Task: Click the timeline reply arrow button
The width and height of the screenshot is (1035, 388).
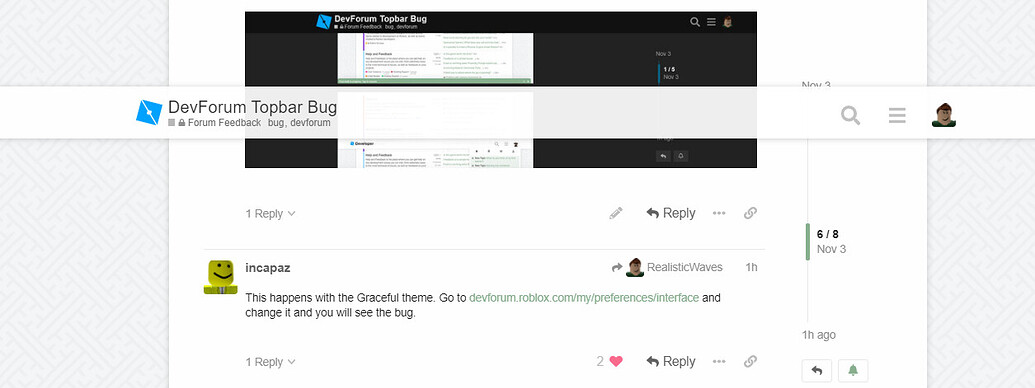Action: (x=817, y=371)
